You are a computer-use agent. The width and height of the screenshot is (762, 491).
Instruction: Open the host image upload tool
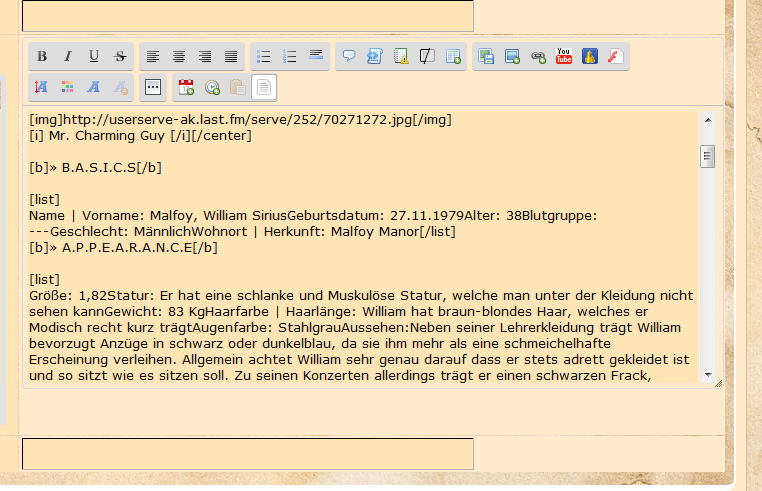(485, 56)
